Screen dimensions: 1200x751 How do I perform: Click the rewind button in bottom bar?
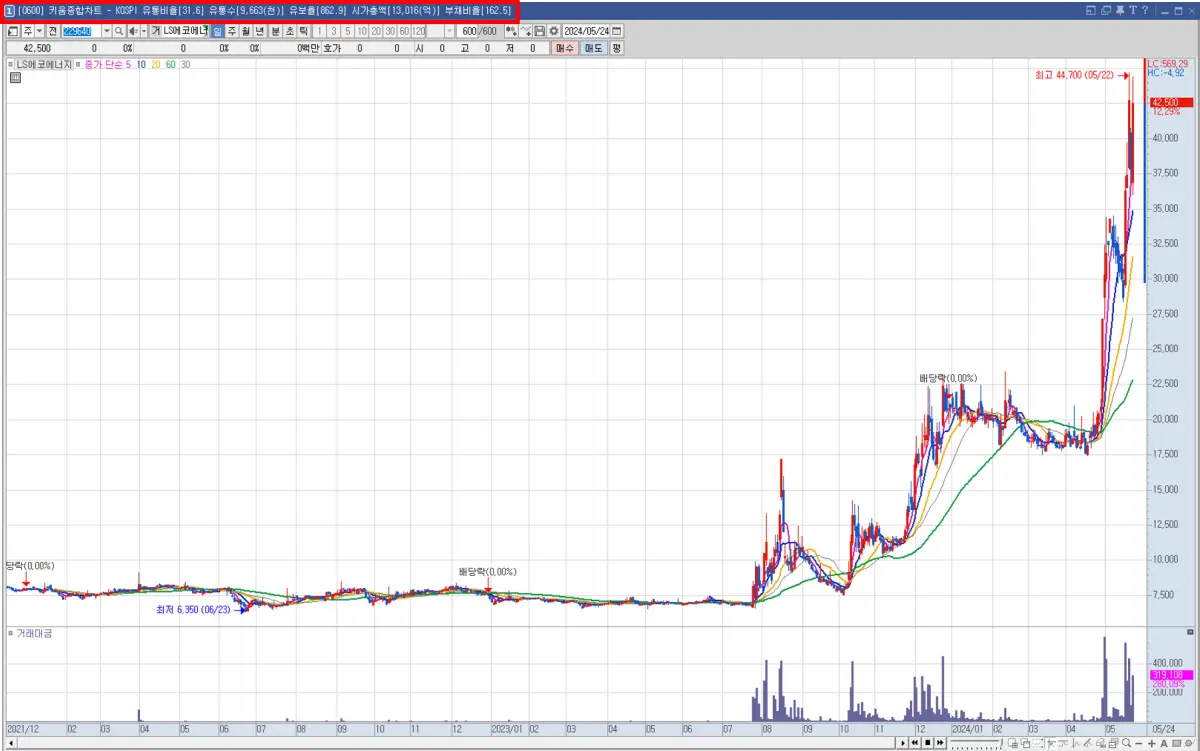pos(915,743)
